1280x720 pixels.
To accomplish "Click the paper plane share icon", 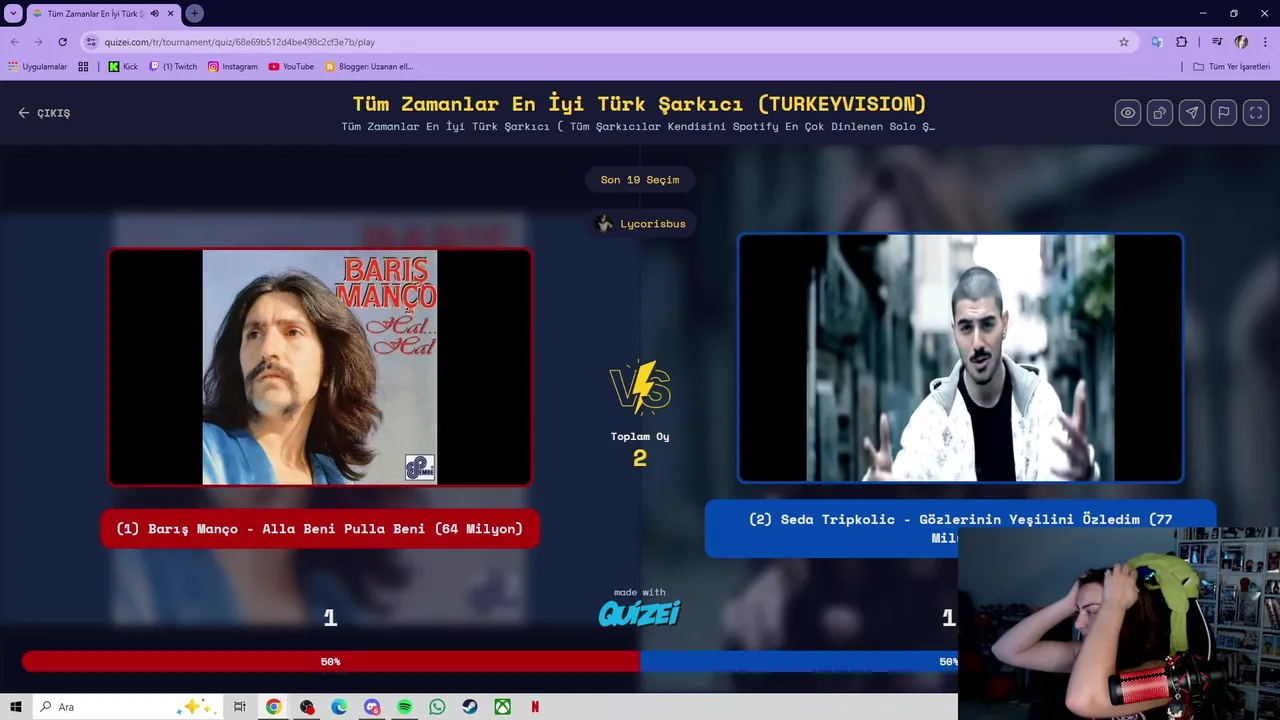I will point(1192,113).
